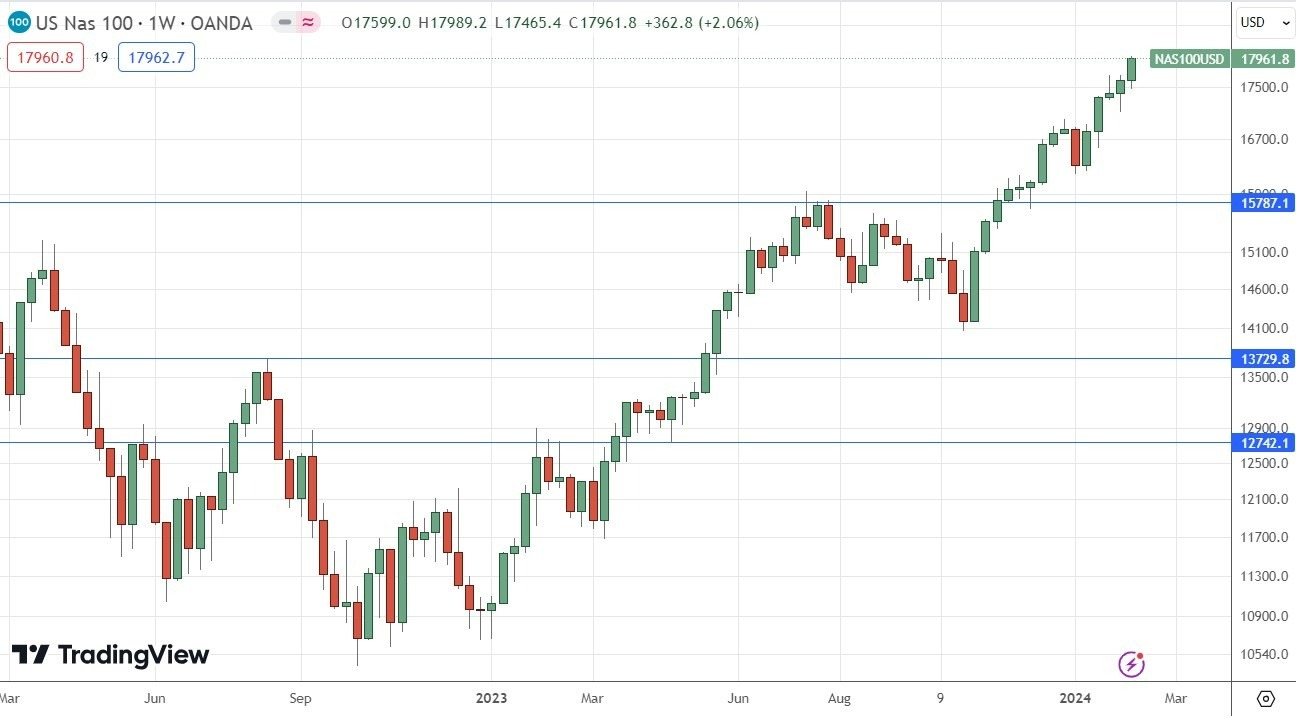Toggle the buy price 17962.7 button

point(156,57)
